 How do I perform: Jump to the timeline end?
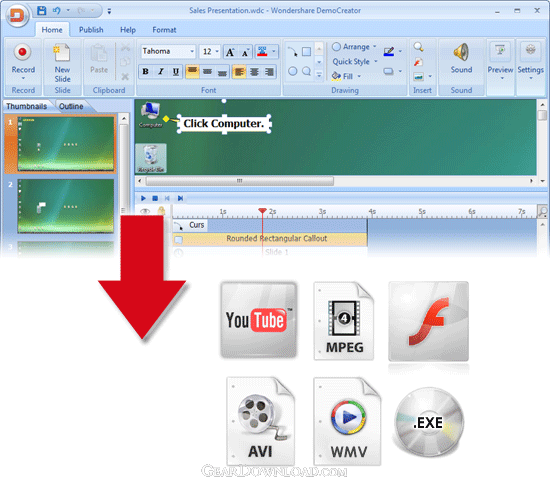click(180, 198)
